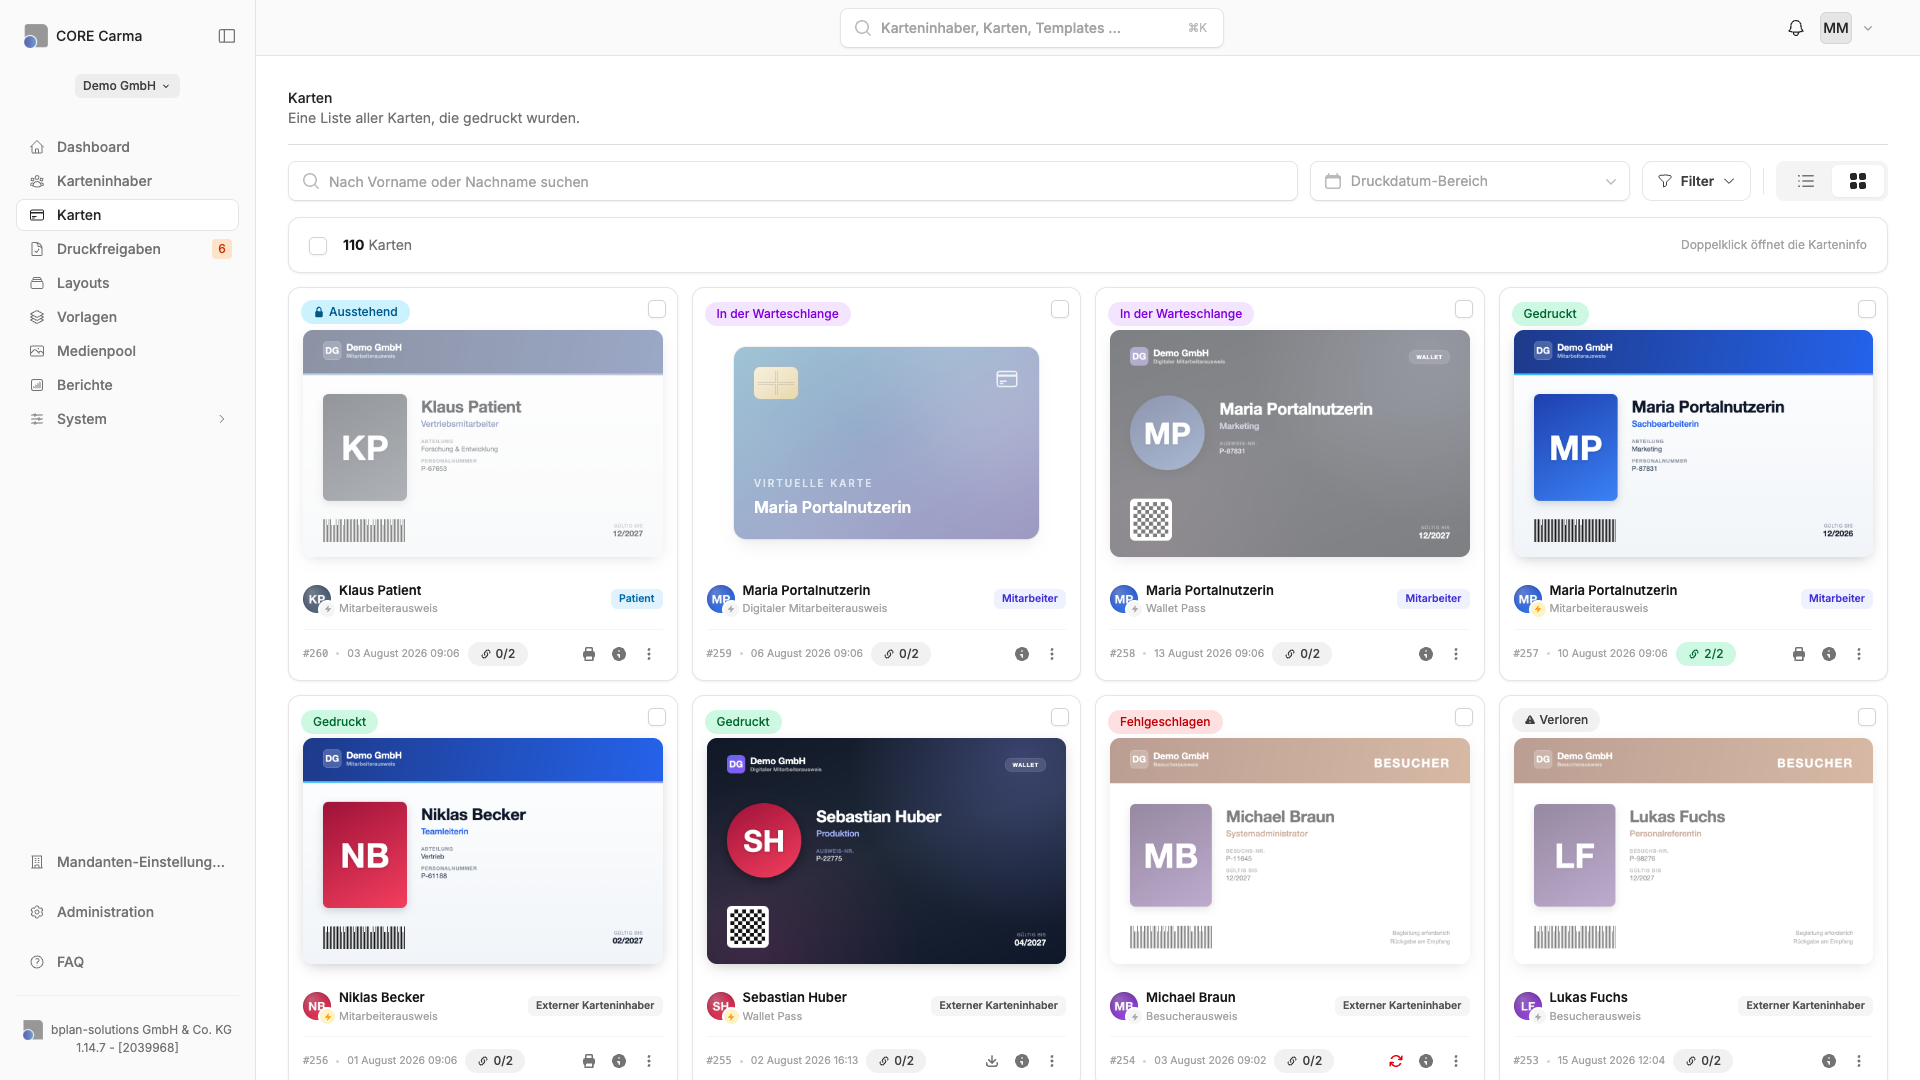Tick checkbox on Klaus Patient card
The image size is (1920, 1080).
(657, 309)
